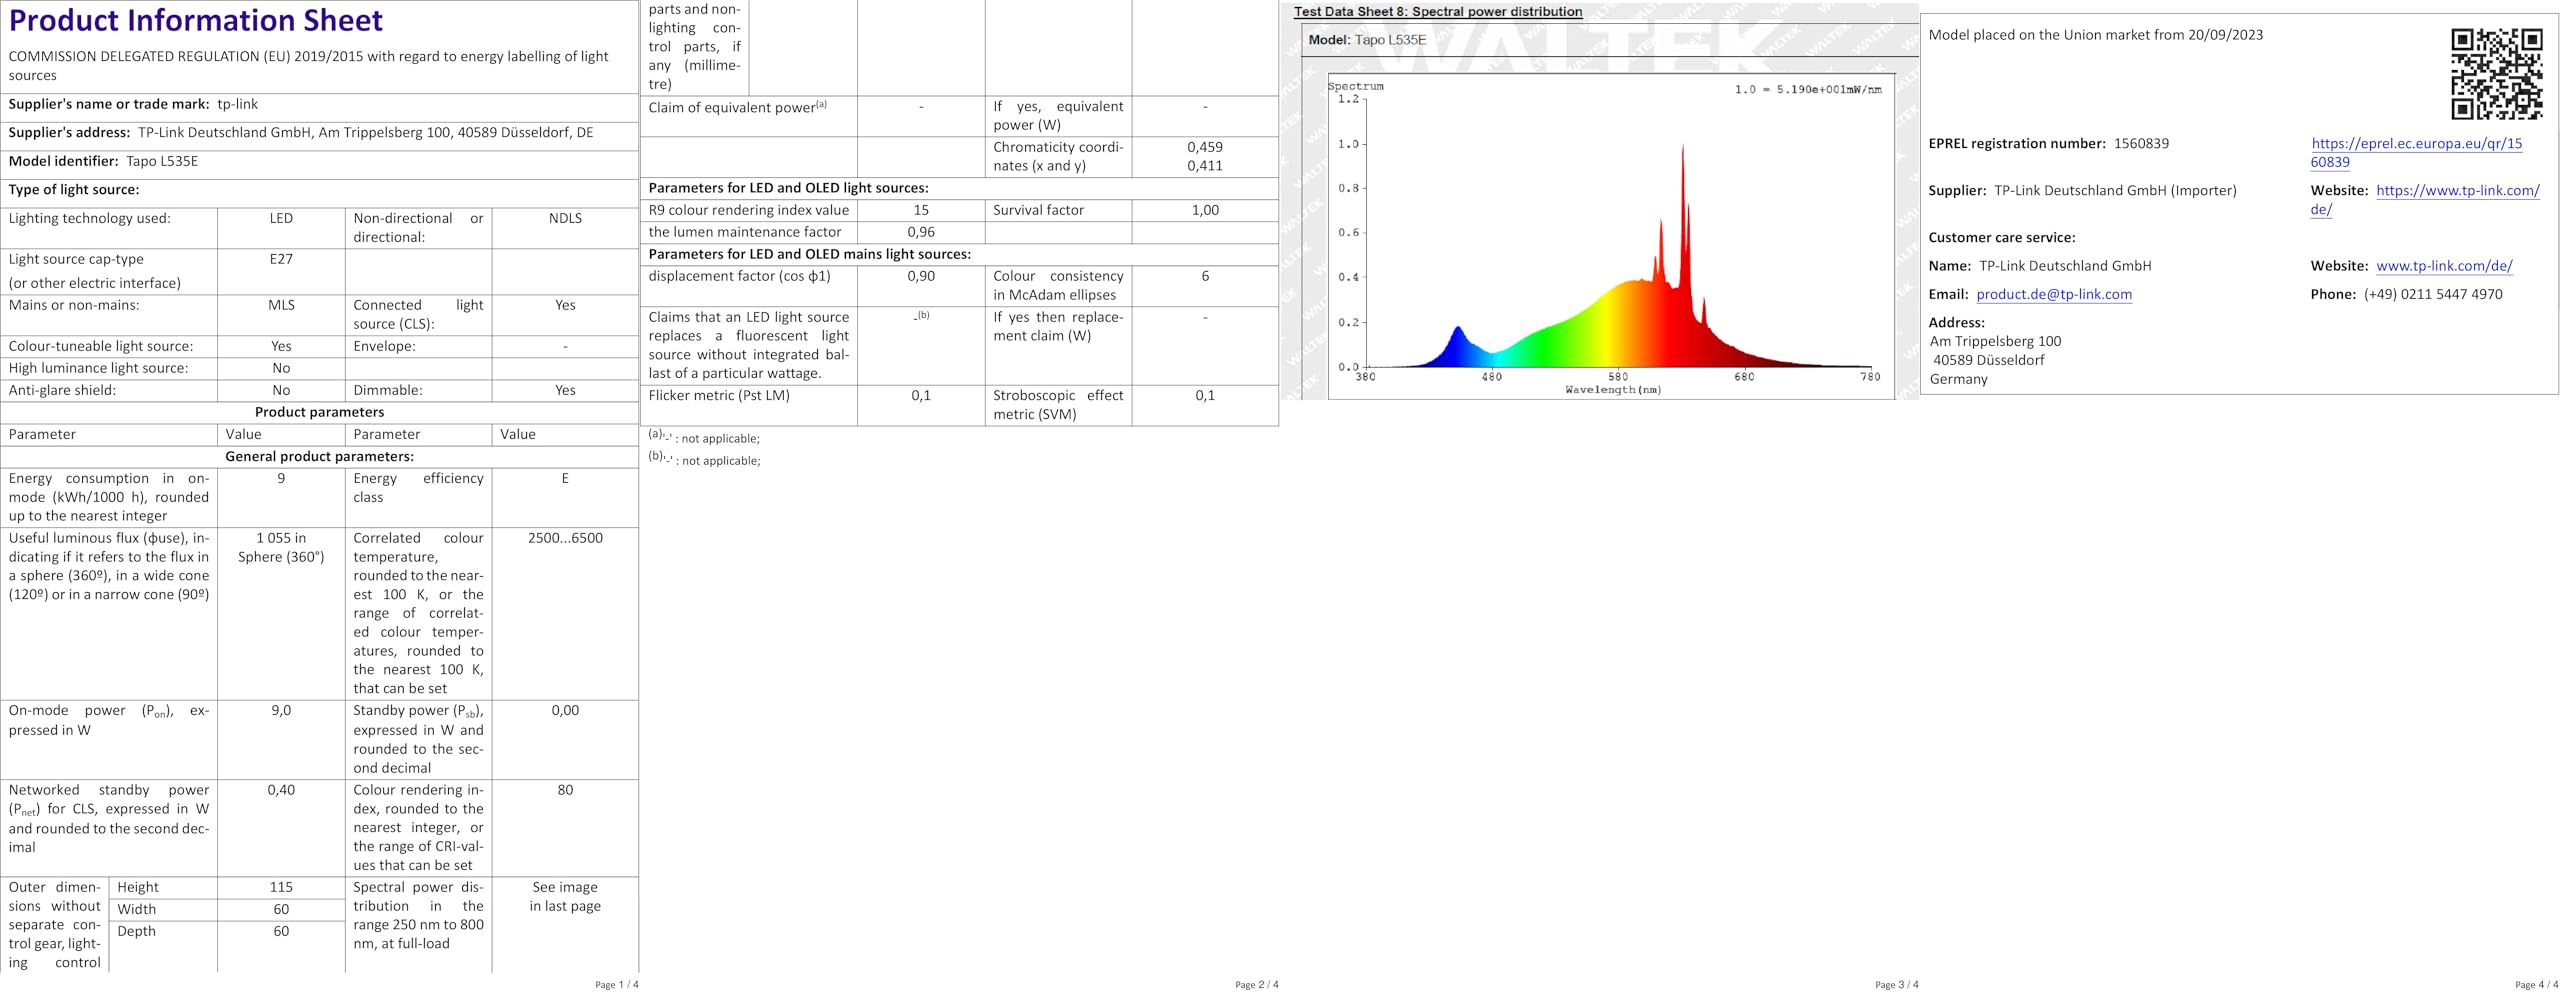Select the Width value '60'
2560x1001 pixels.
tap(281, 909)
